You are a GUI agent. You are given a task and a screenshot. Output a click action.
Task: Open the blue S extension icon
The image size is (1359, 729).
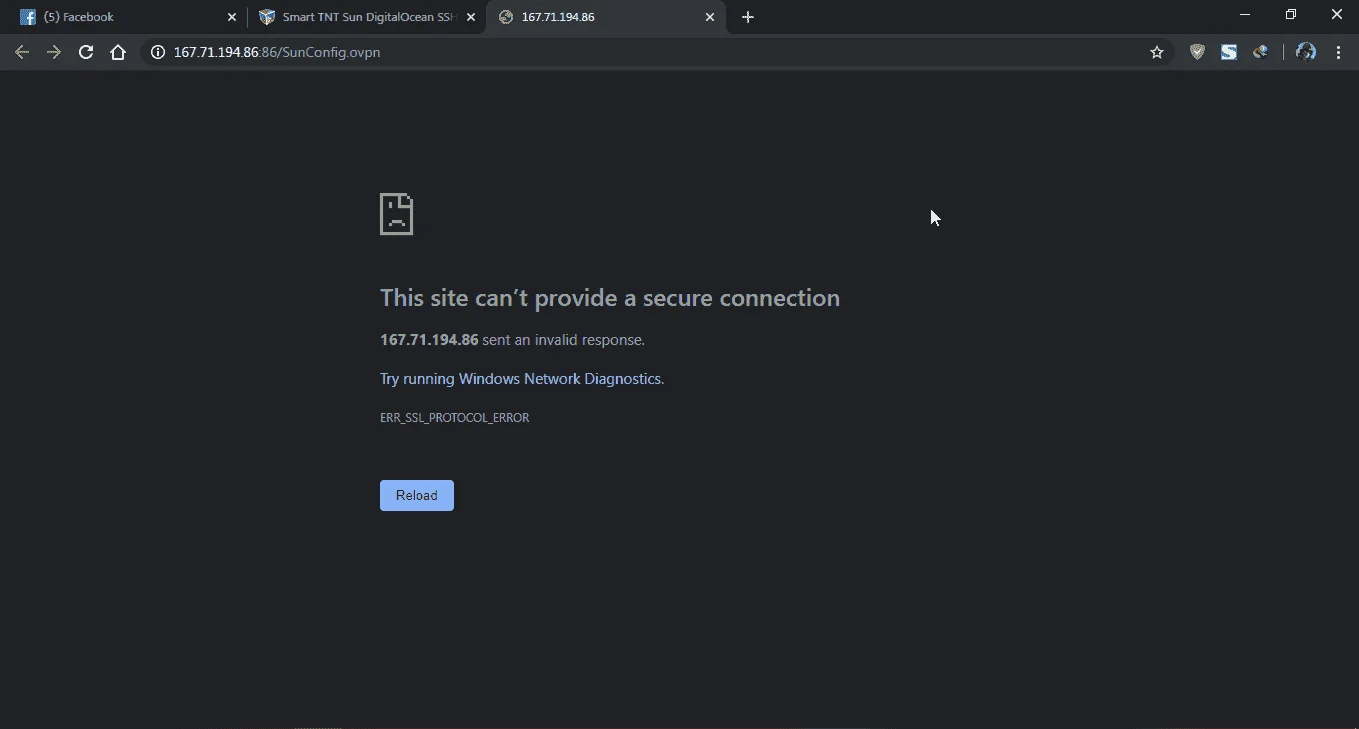click(x=1229, y=52)
